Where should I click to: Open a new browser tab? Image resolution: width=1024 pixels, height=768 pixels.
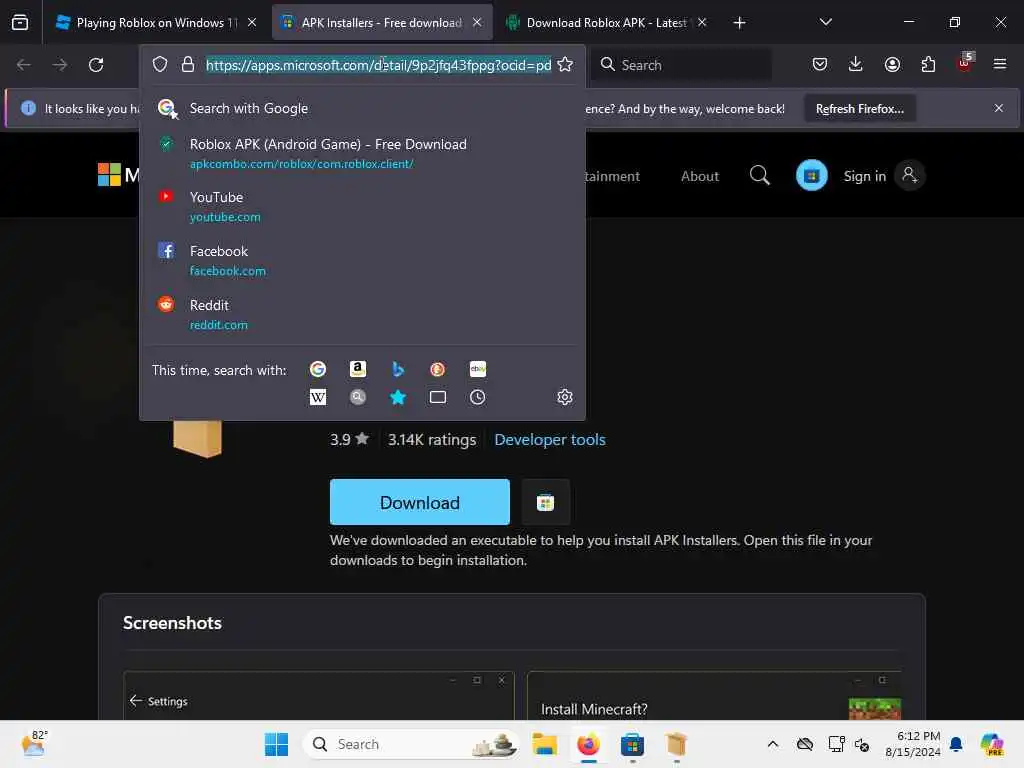coord(739,23)
